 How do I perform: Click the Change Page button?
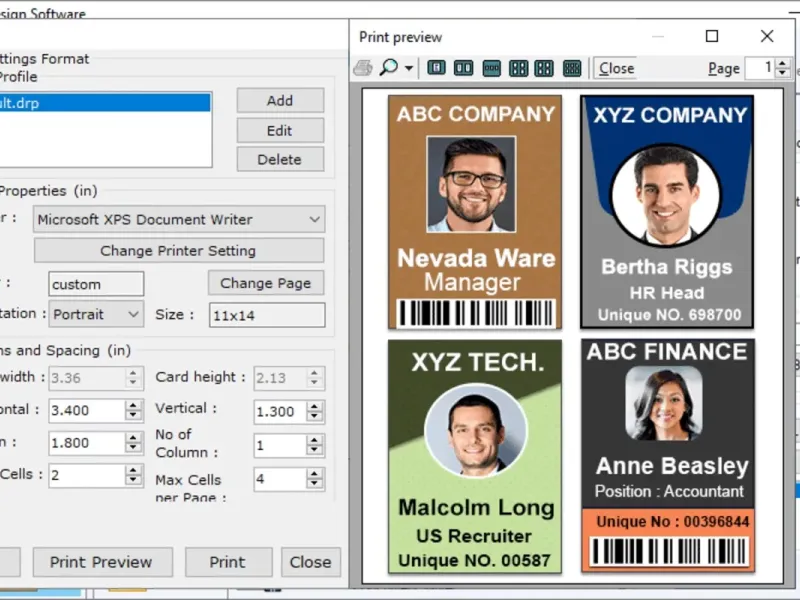pos(266,283)
